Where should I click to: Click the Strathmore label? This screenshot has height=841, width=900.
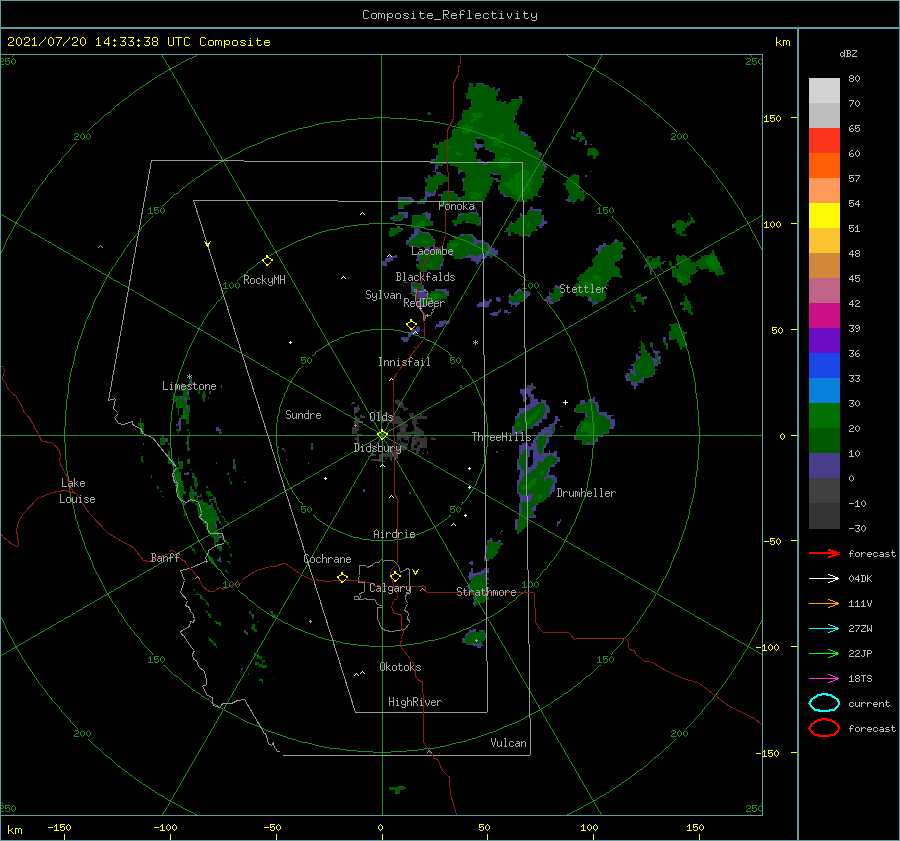(486, 592)
